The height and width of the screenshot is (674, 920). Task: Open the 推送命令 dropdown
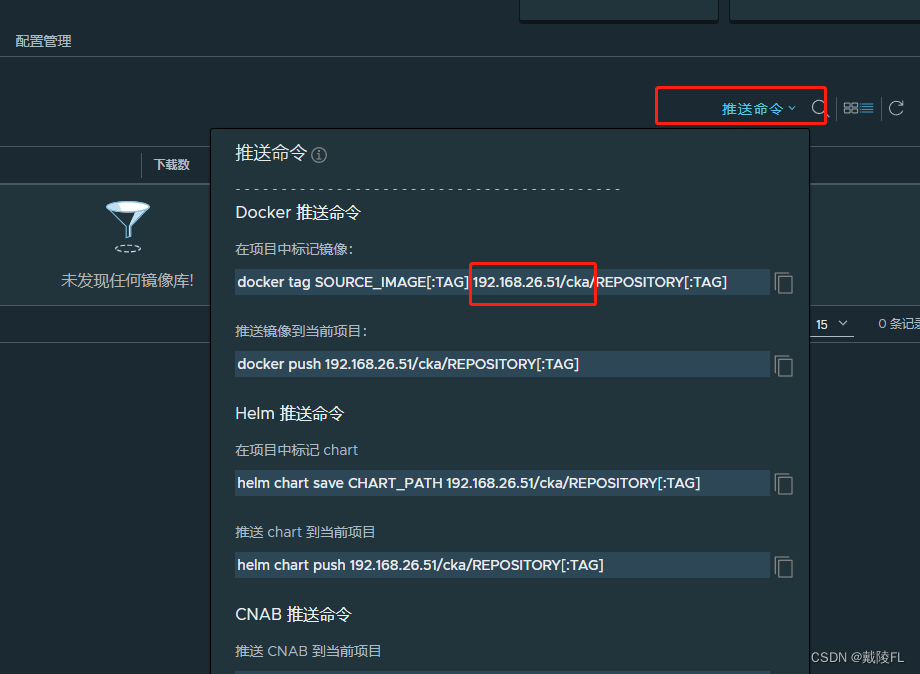pos(758,109)
